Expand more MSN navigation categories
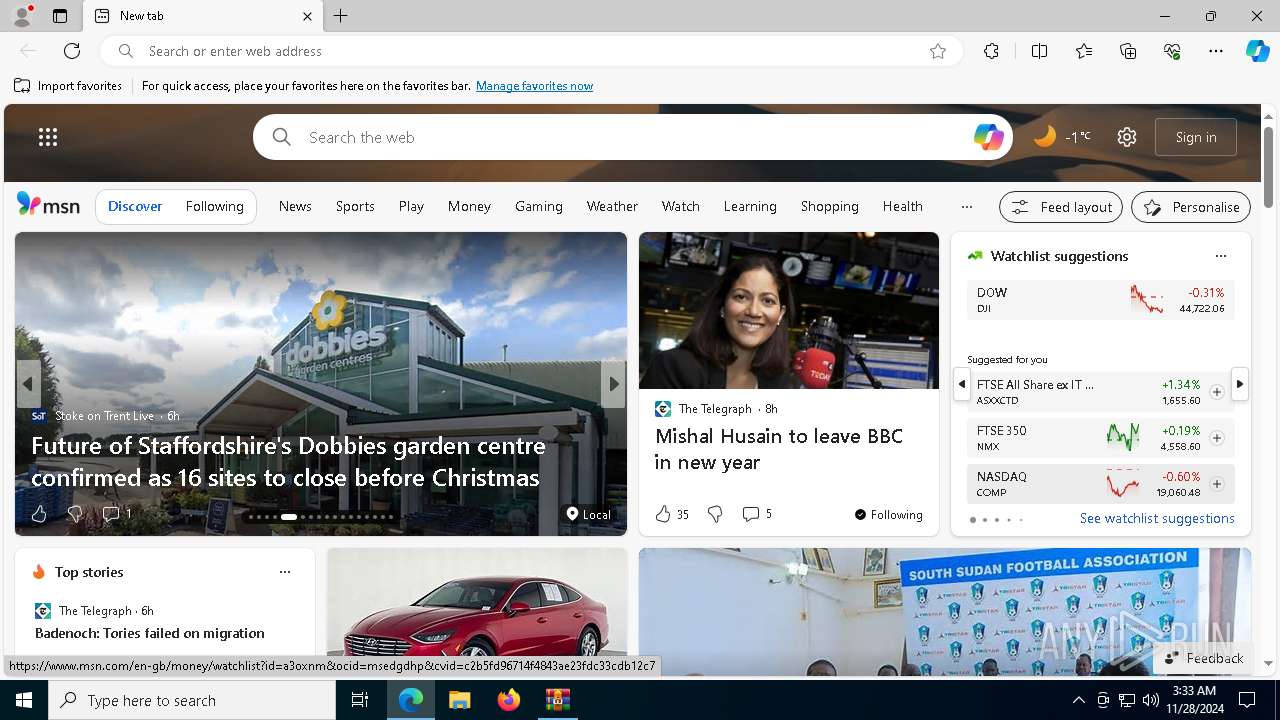The image size is (1280, 720). (966, 207)
